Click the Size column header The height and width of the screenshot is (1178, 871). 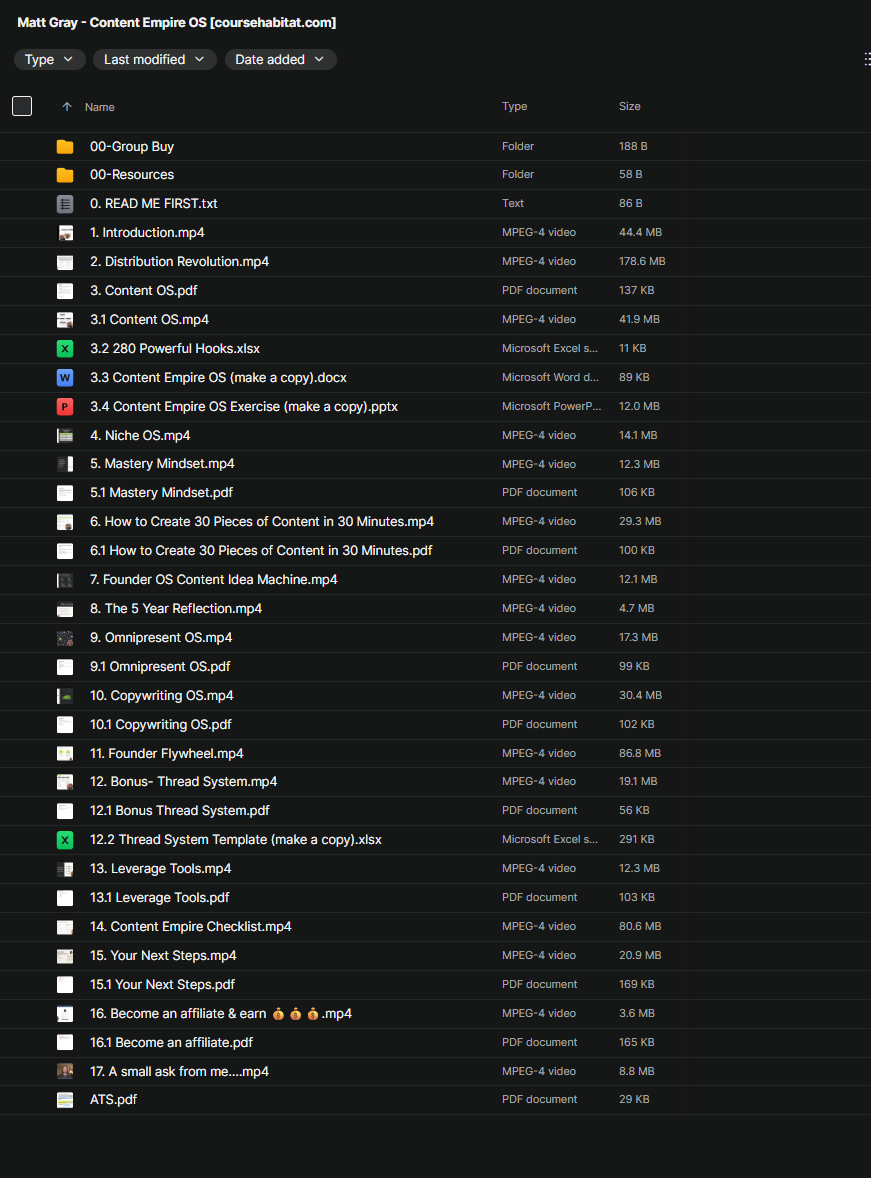[630, 106]
